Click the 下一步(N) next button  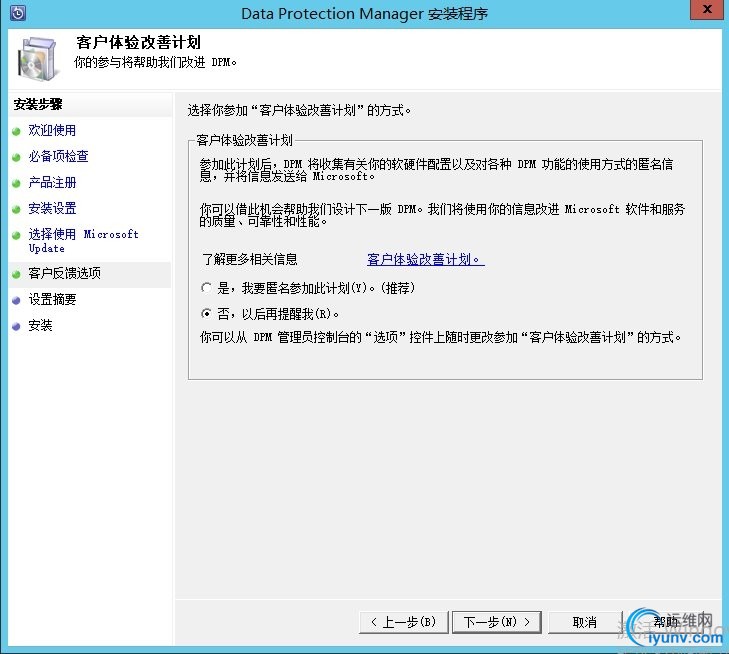pyautogui.click(x=497, y=622)
